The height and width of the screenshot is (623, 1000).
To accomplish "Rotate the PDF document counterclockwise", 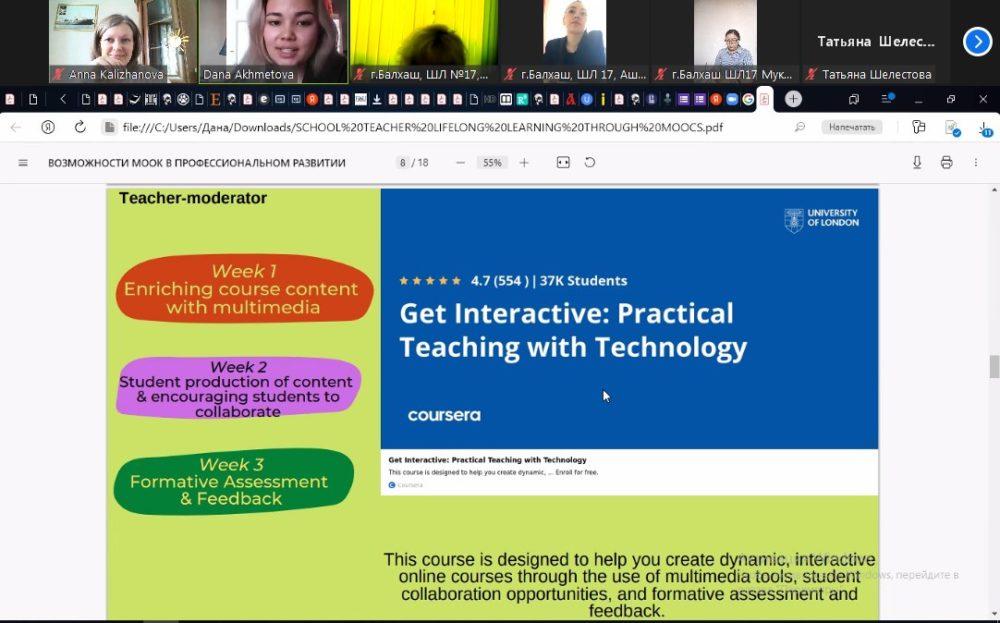I will coord(590,163).
